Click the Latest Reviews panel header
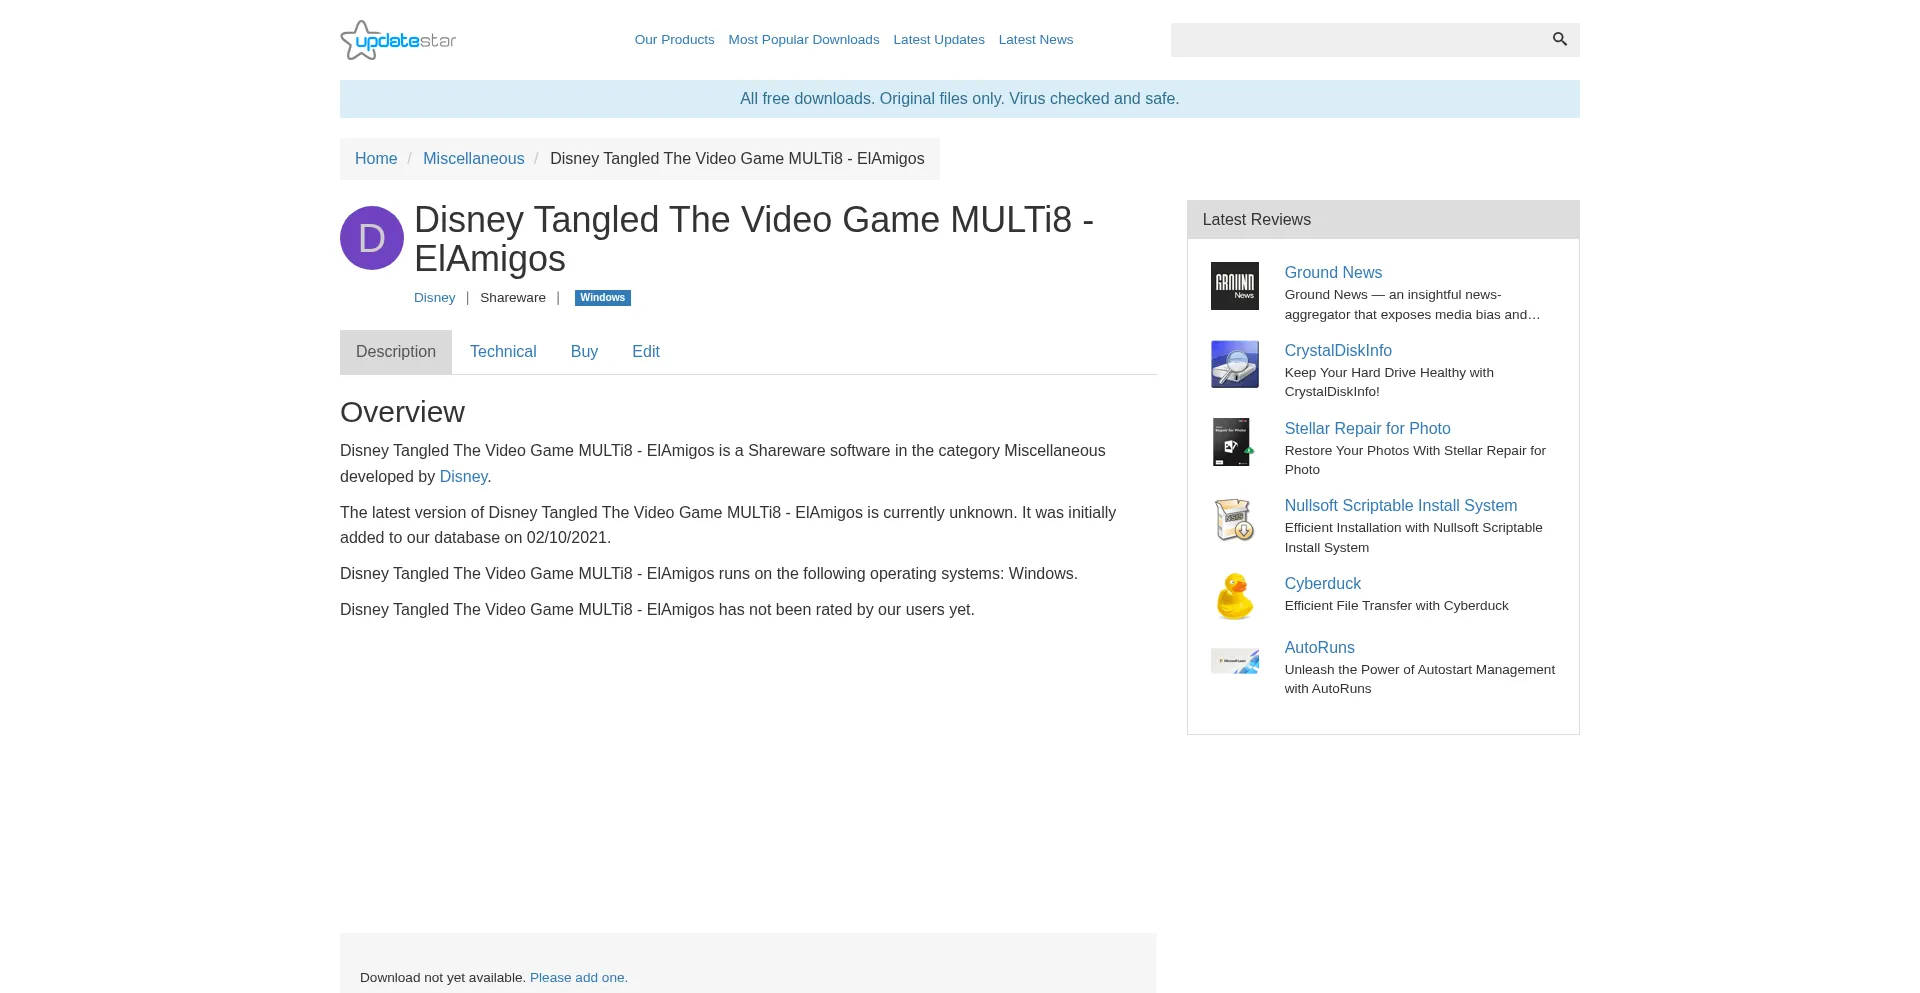The width and height of the screenshot is (1920, 993). pos(1383,220)
